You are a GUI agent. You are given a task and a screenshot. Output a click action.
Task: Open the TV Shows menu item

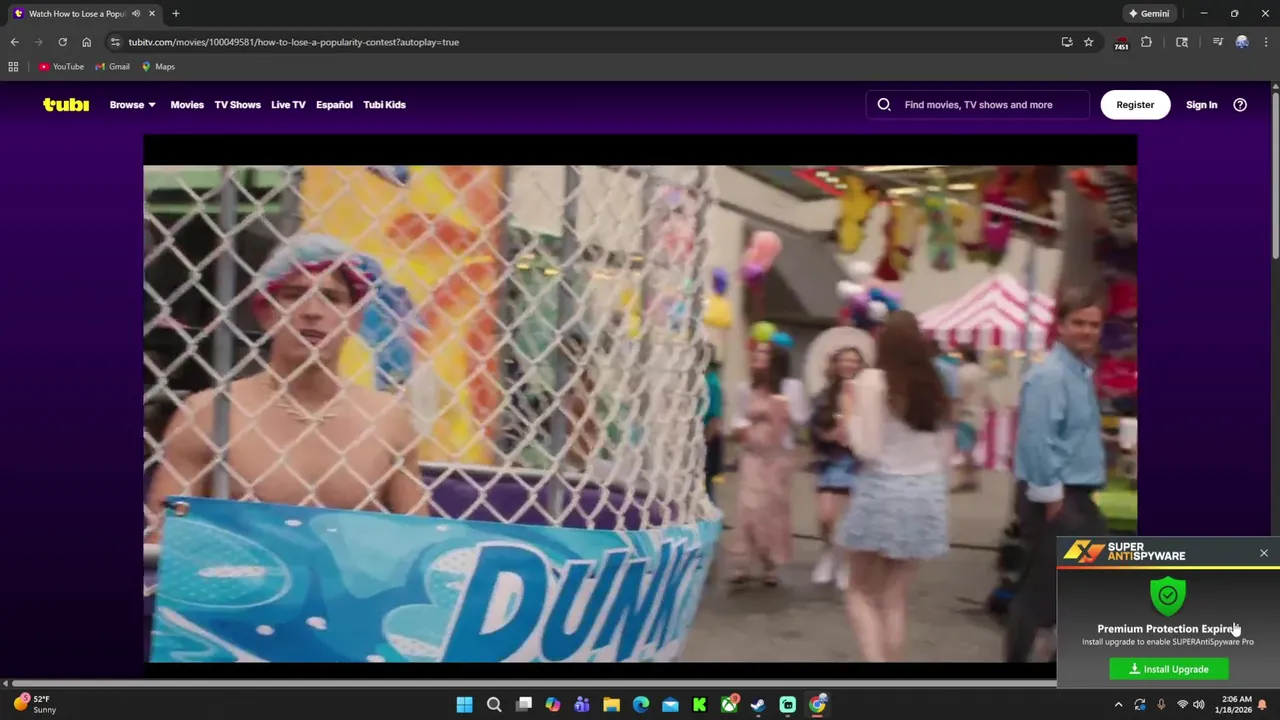(237, 104)
